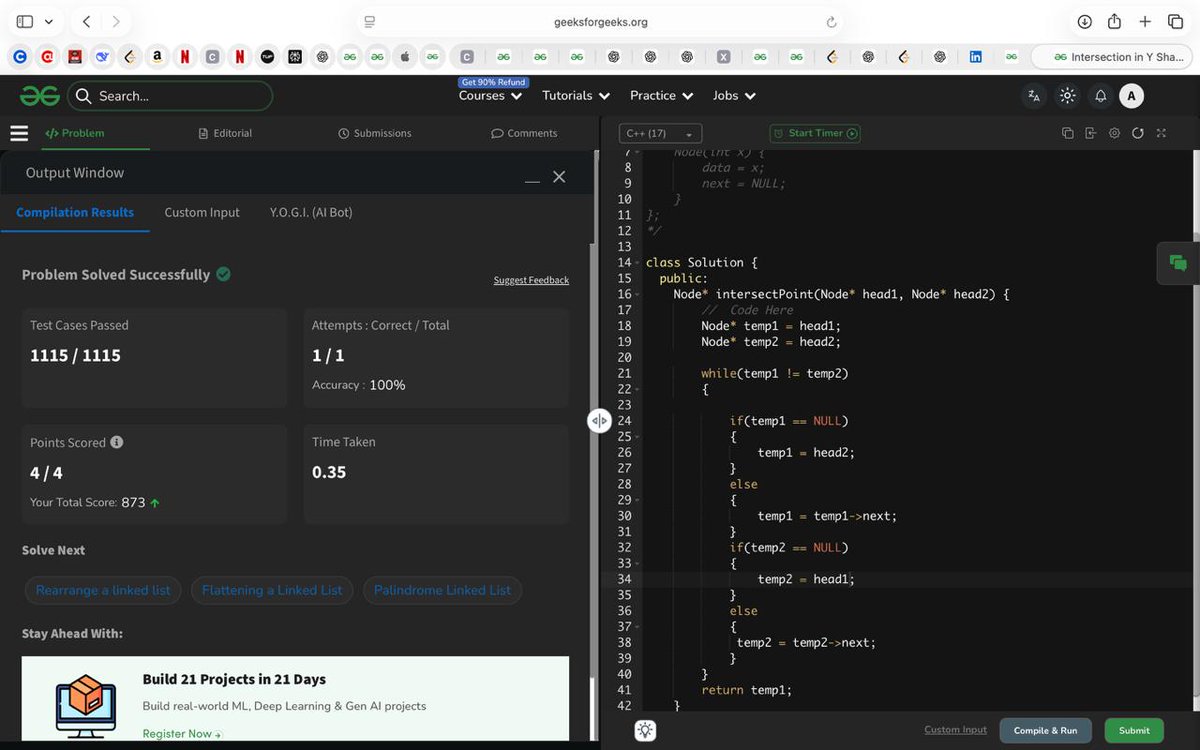
Task: Click the Submit button
Action: [x=1134, y=730]
